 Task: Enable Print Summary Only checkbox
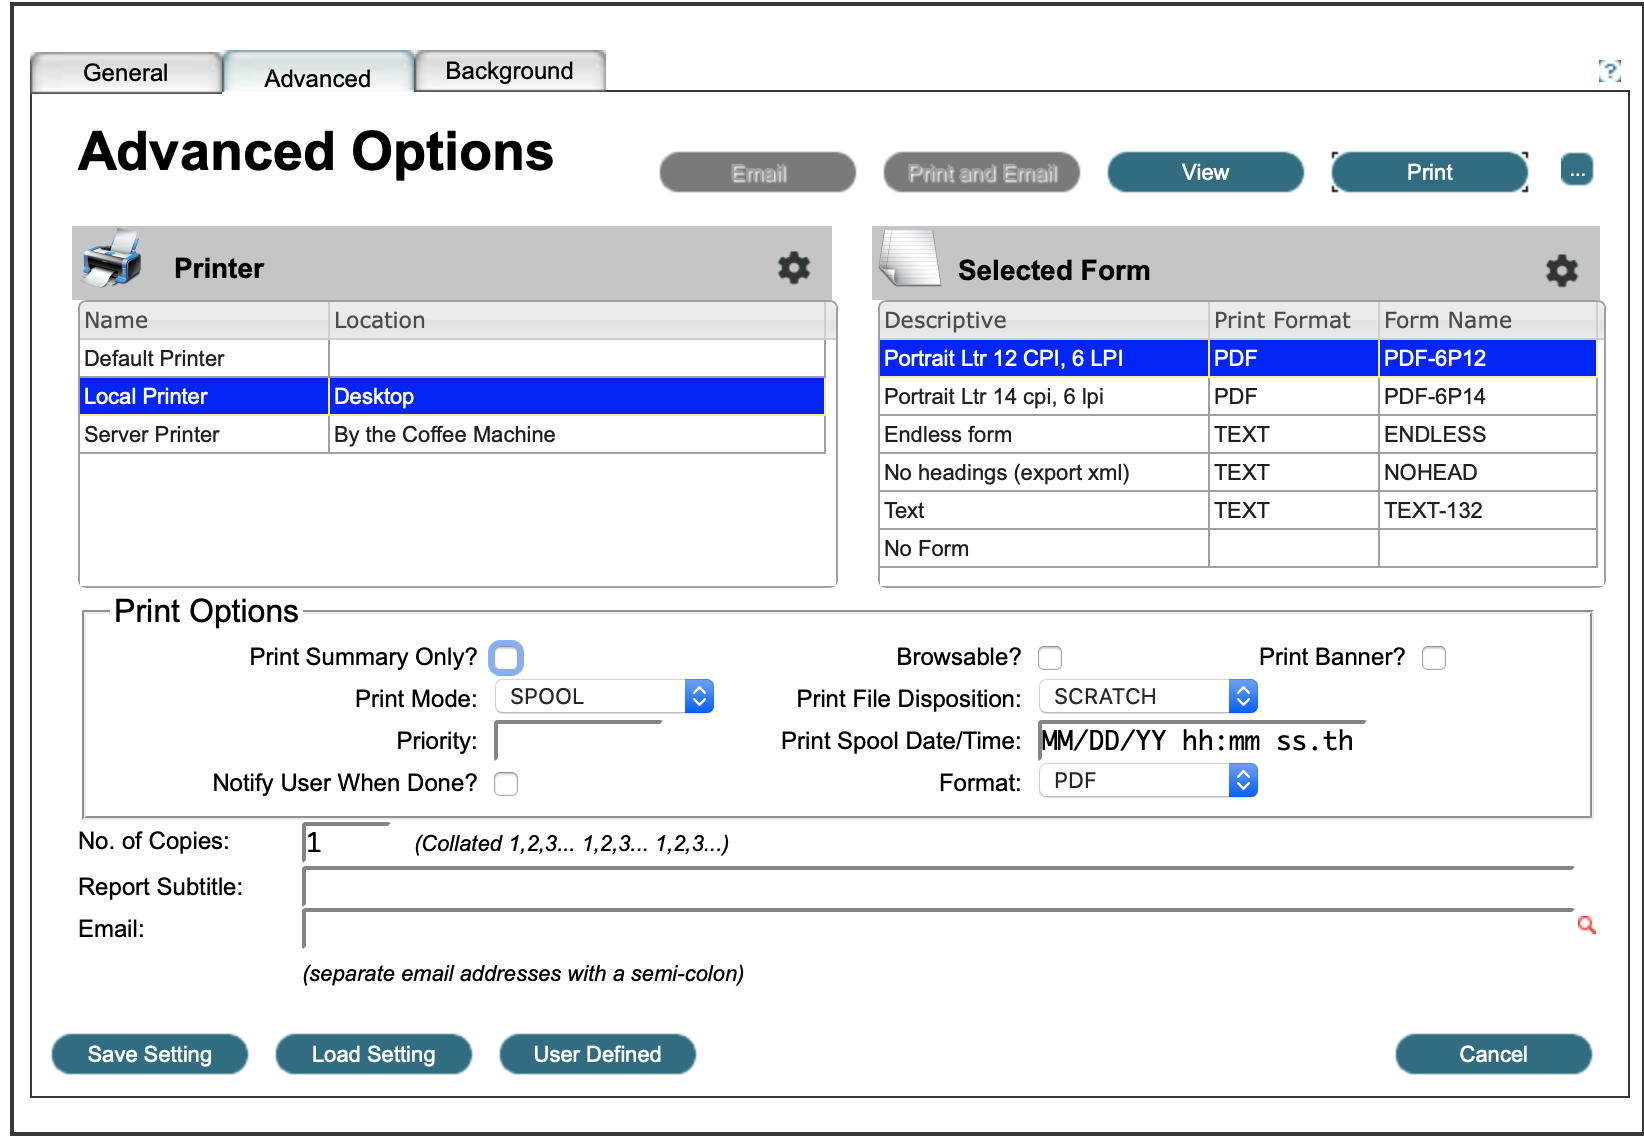506,658
